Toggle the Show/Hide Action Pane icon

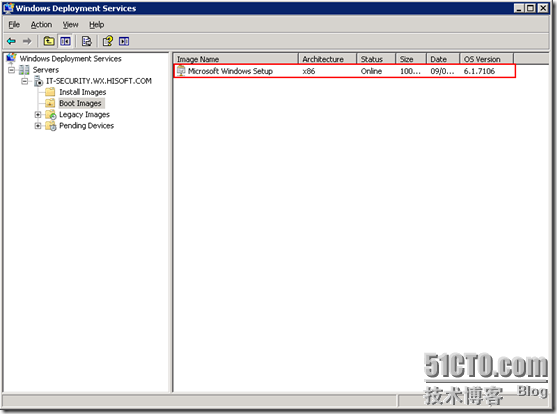click(124, 41)
